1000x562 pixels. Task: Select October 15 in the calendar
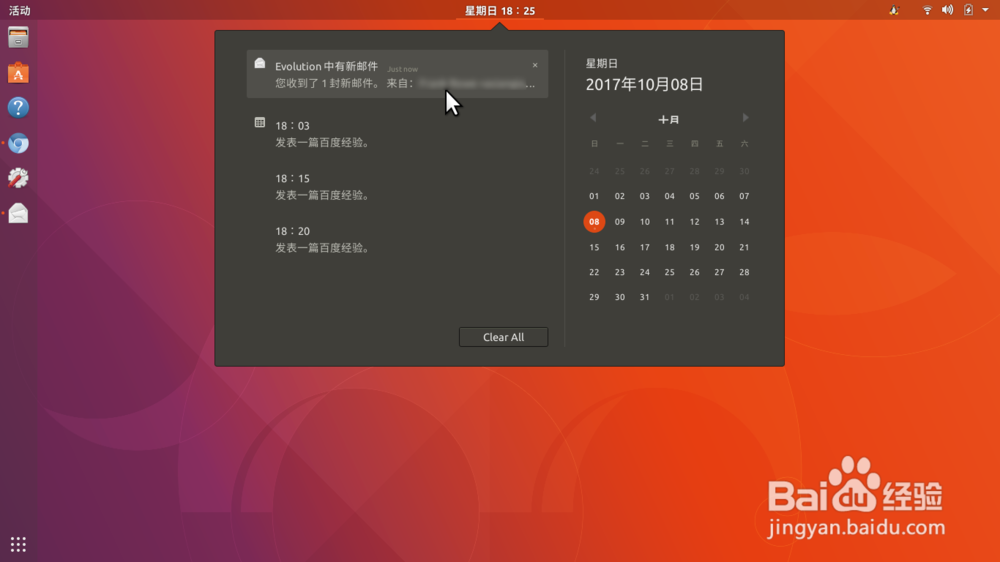tap(594, 247)
